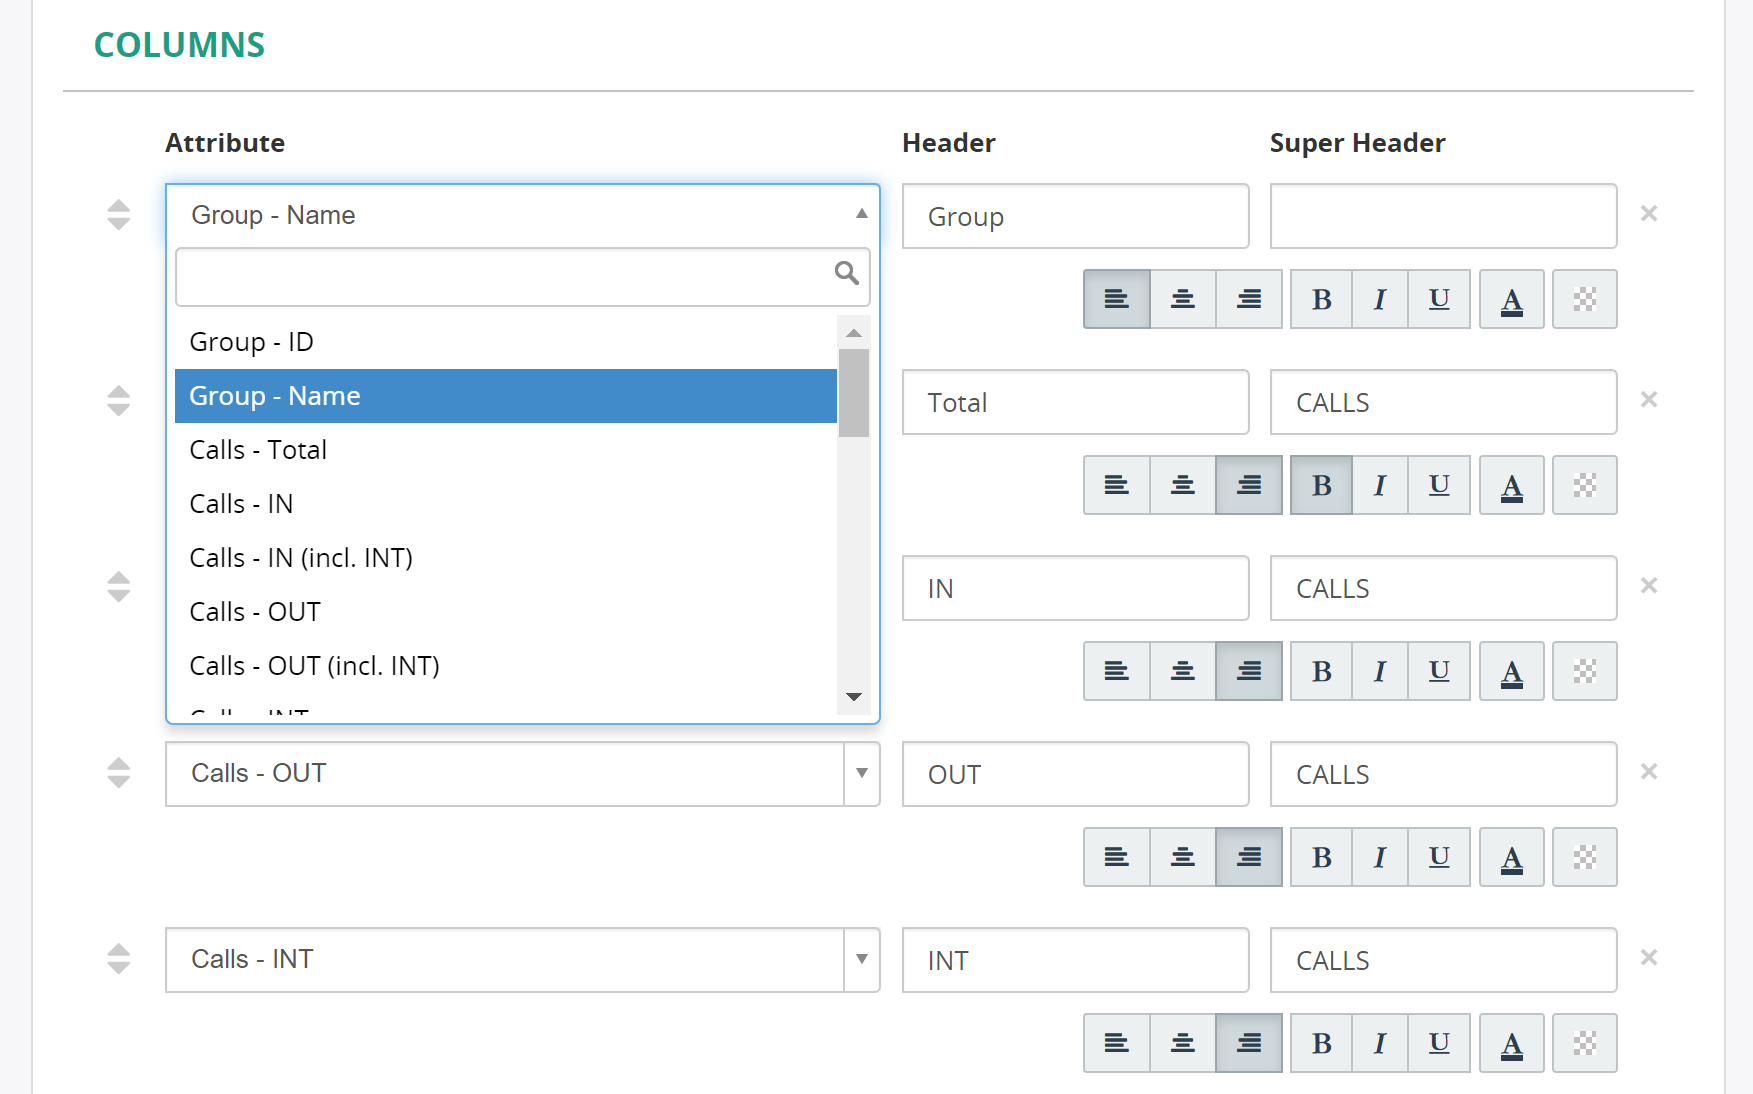Open the Calls - OUT attribute dropdown
The width and height of the screenshot is (1753, 1094).
522,774
